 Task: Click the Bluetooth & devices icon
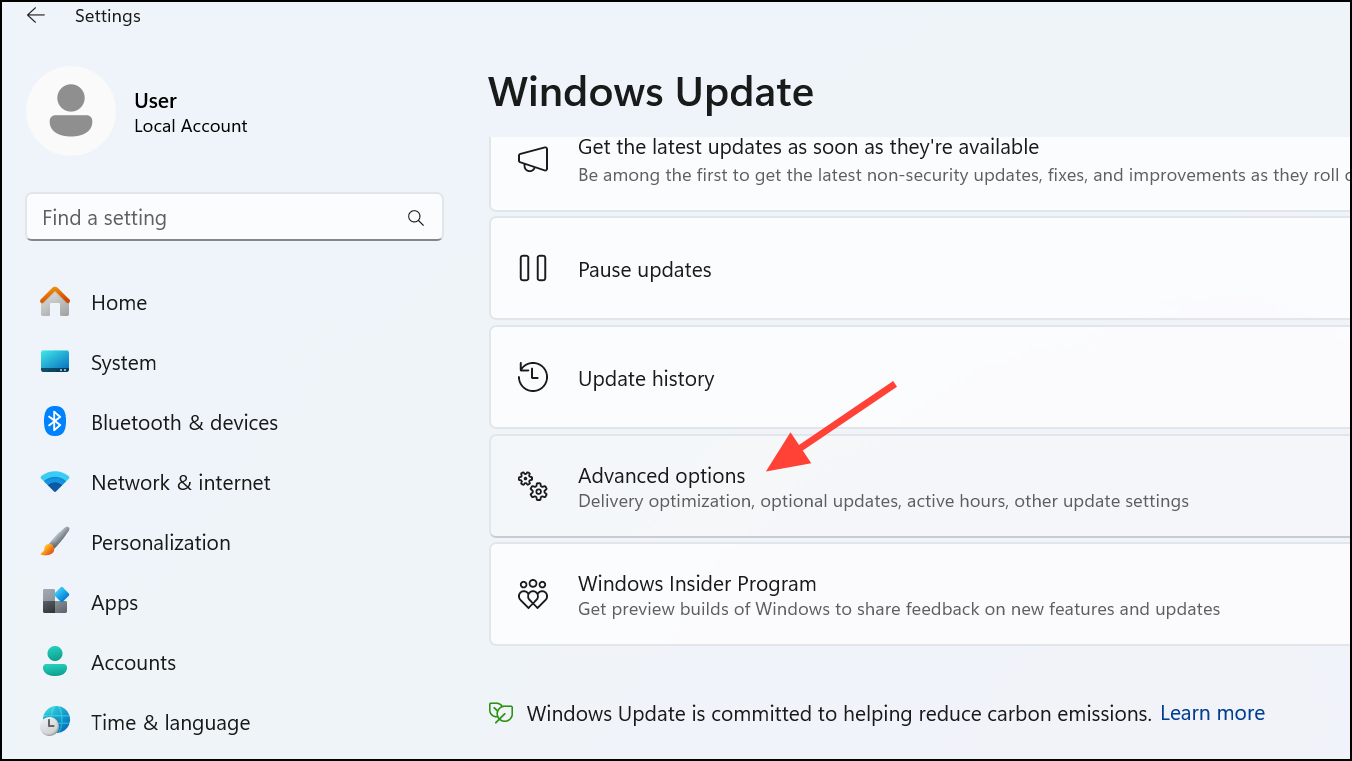point(54,422)
